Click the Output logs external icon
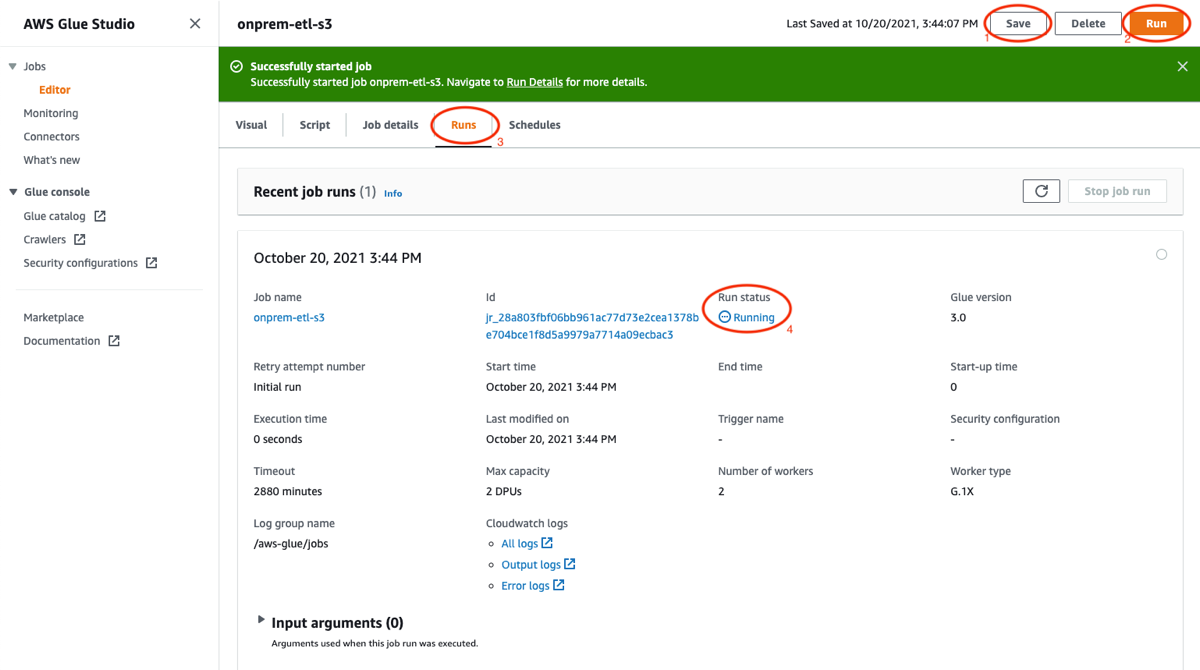Image resolution: width=1200 pixels, height=670 pixels. coord(570,564)
